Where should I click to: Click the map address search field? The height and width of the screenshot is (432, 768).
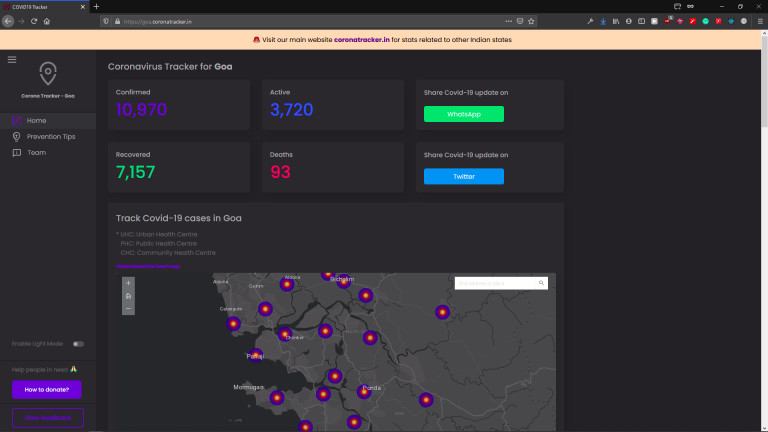(x=495, y=283)
